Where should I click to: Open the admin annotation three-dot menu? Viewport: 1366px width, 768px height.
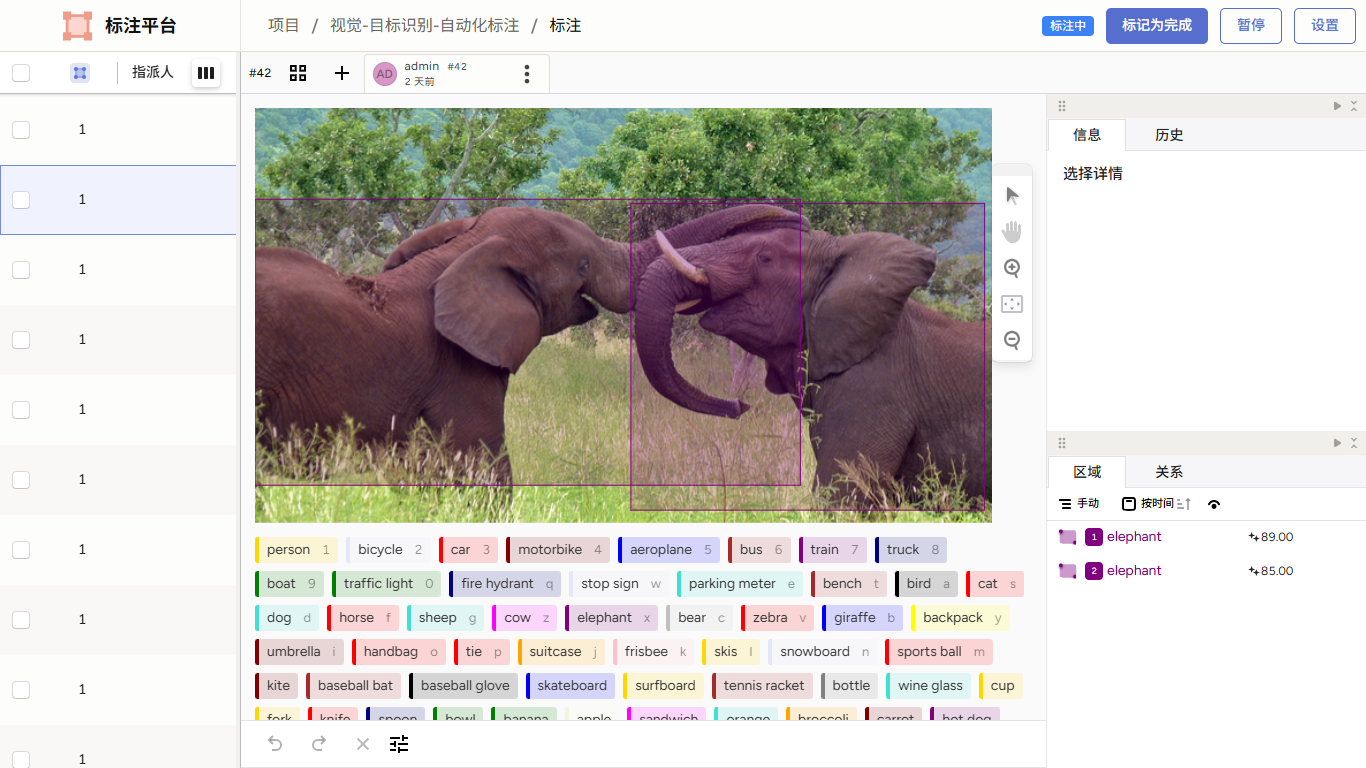click(527, 74)
